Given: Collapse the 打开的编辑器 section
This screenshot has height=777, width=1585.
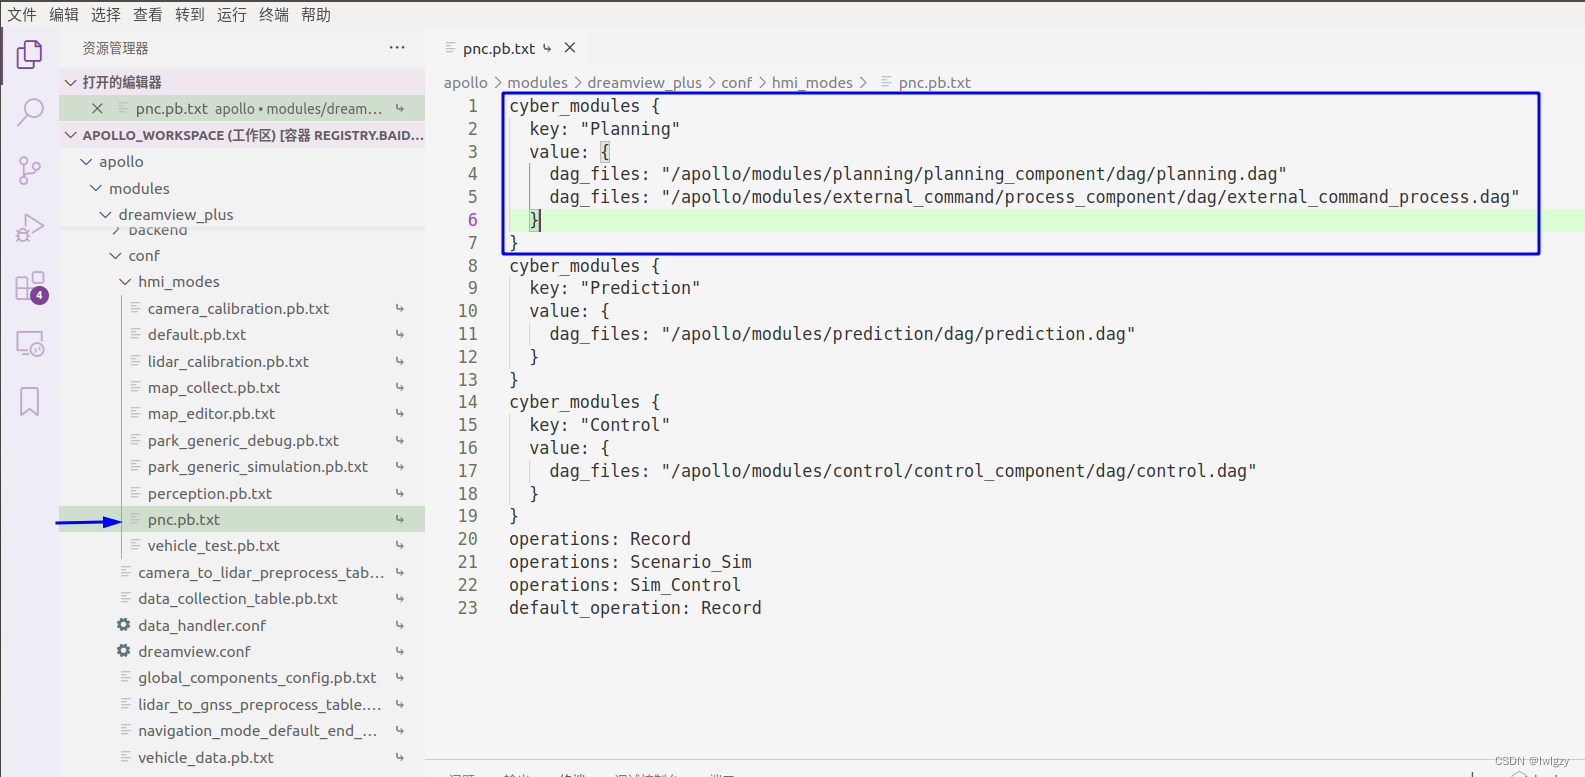Looking at the screenshot, I should tap(70, 82).
